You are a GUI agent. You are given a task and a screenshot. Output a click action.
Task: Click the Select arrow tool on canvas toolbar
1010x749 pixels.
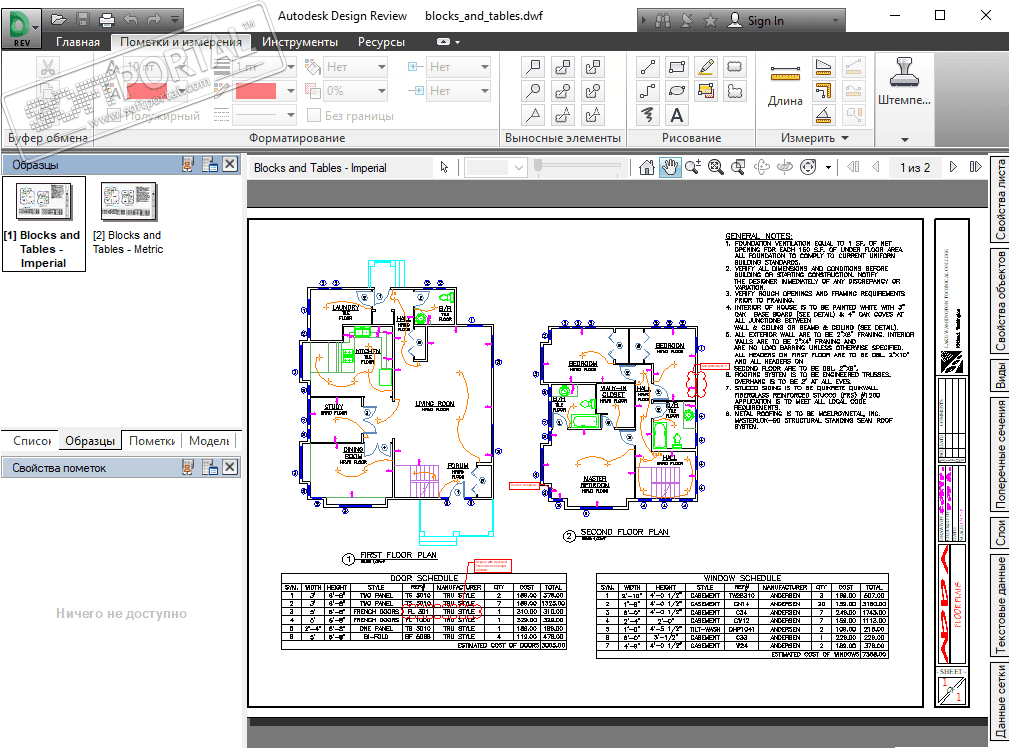[x=444, y=167]
